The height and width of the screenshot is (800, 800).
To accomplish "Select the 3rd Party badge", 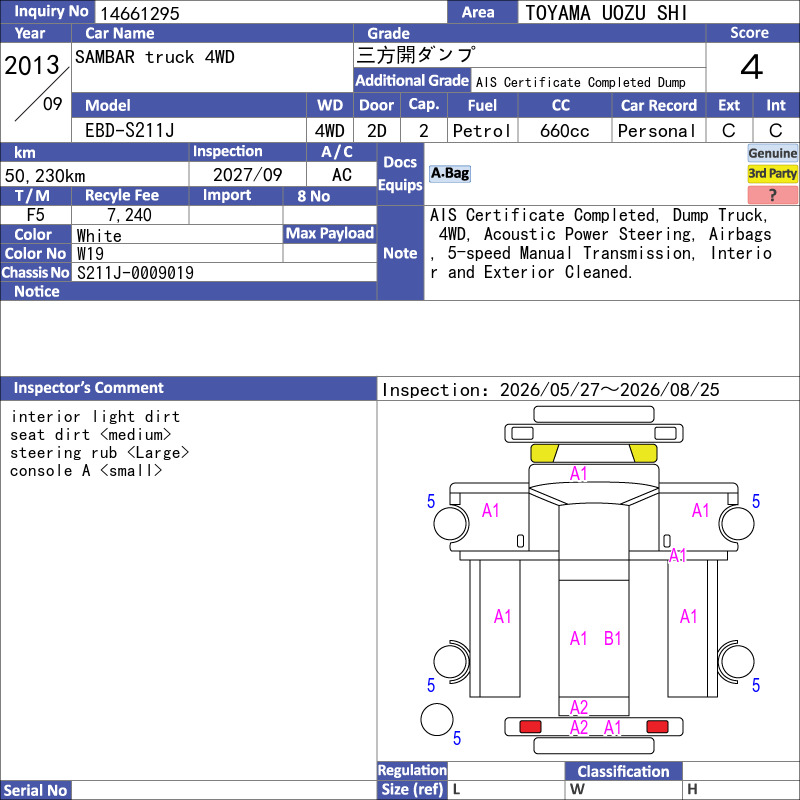I will point(772,173).
